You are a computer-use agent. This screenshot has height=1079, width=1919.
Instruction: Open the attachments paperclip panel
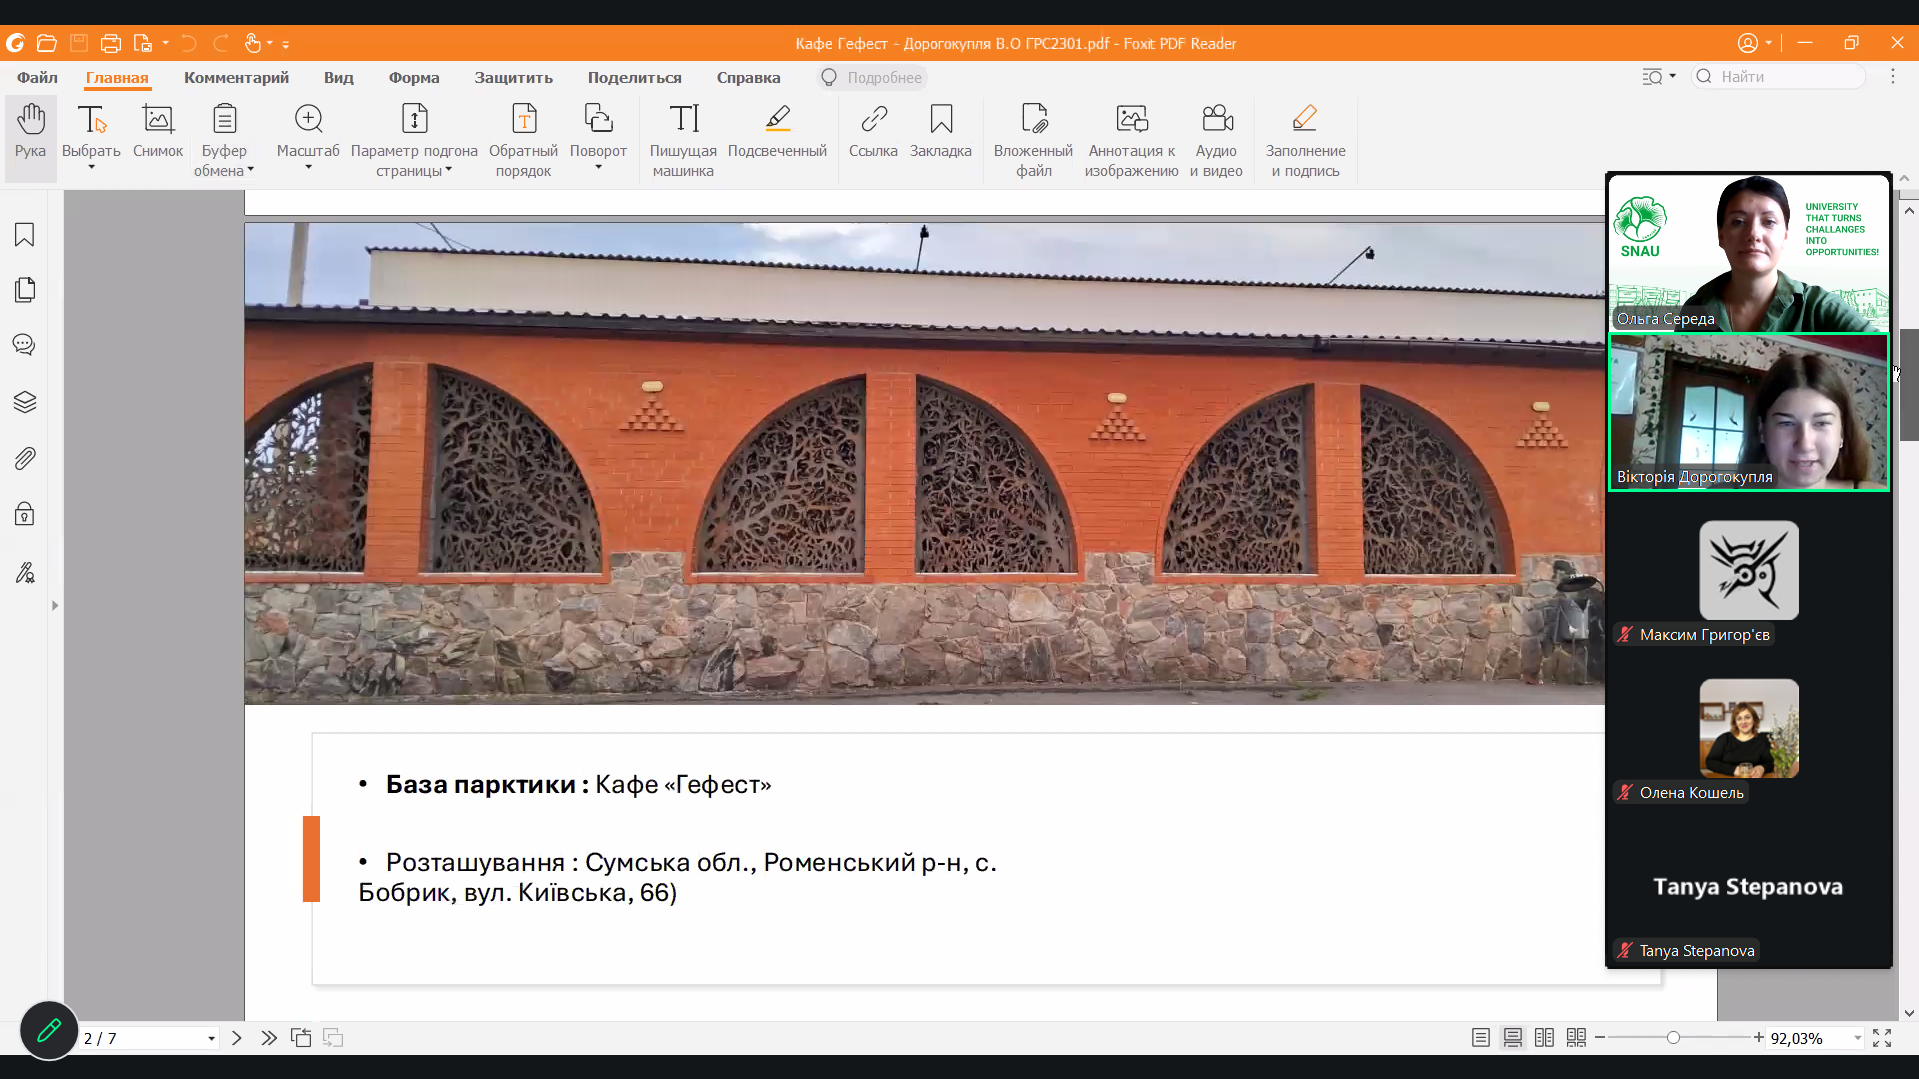(25, 459)
